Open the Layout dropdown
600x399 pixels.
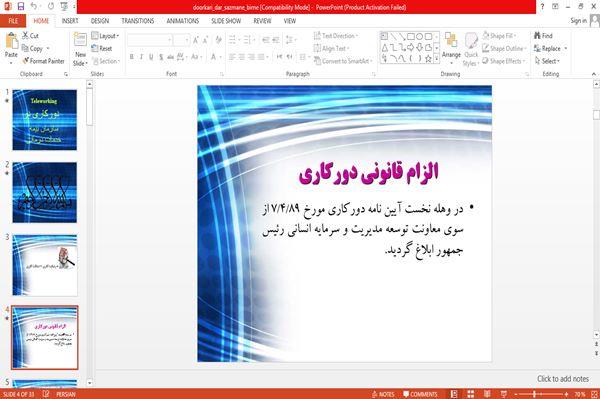point(106,36)
